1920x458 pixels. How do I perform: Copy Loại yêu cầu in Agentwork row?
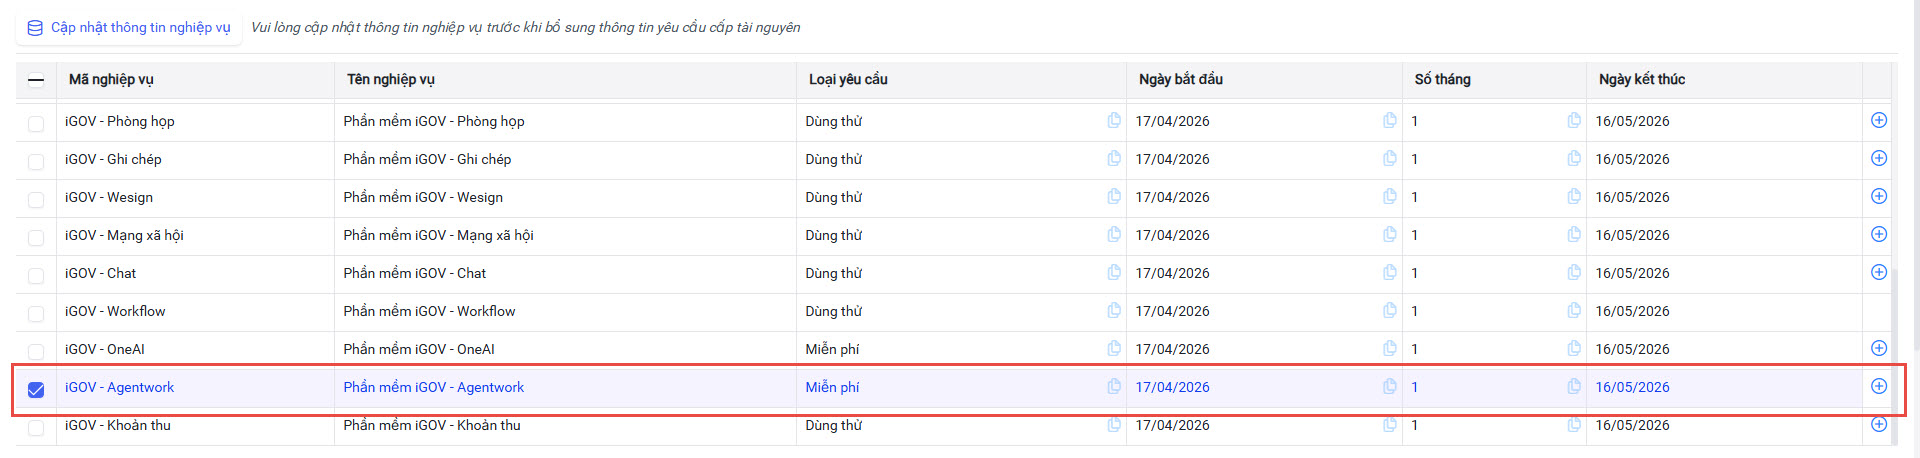click(1114, 386)
